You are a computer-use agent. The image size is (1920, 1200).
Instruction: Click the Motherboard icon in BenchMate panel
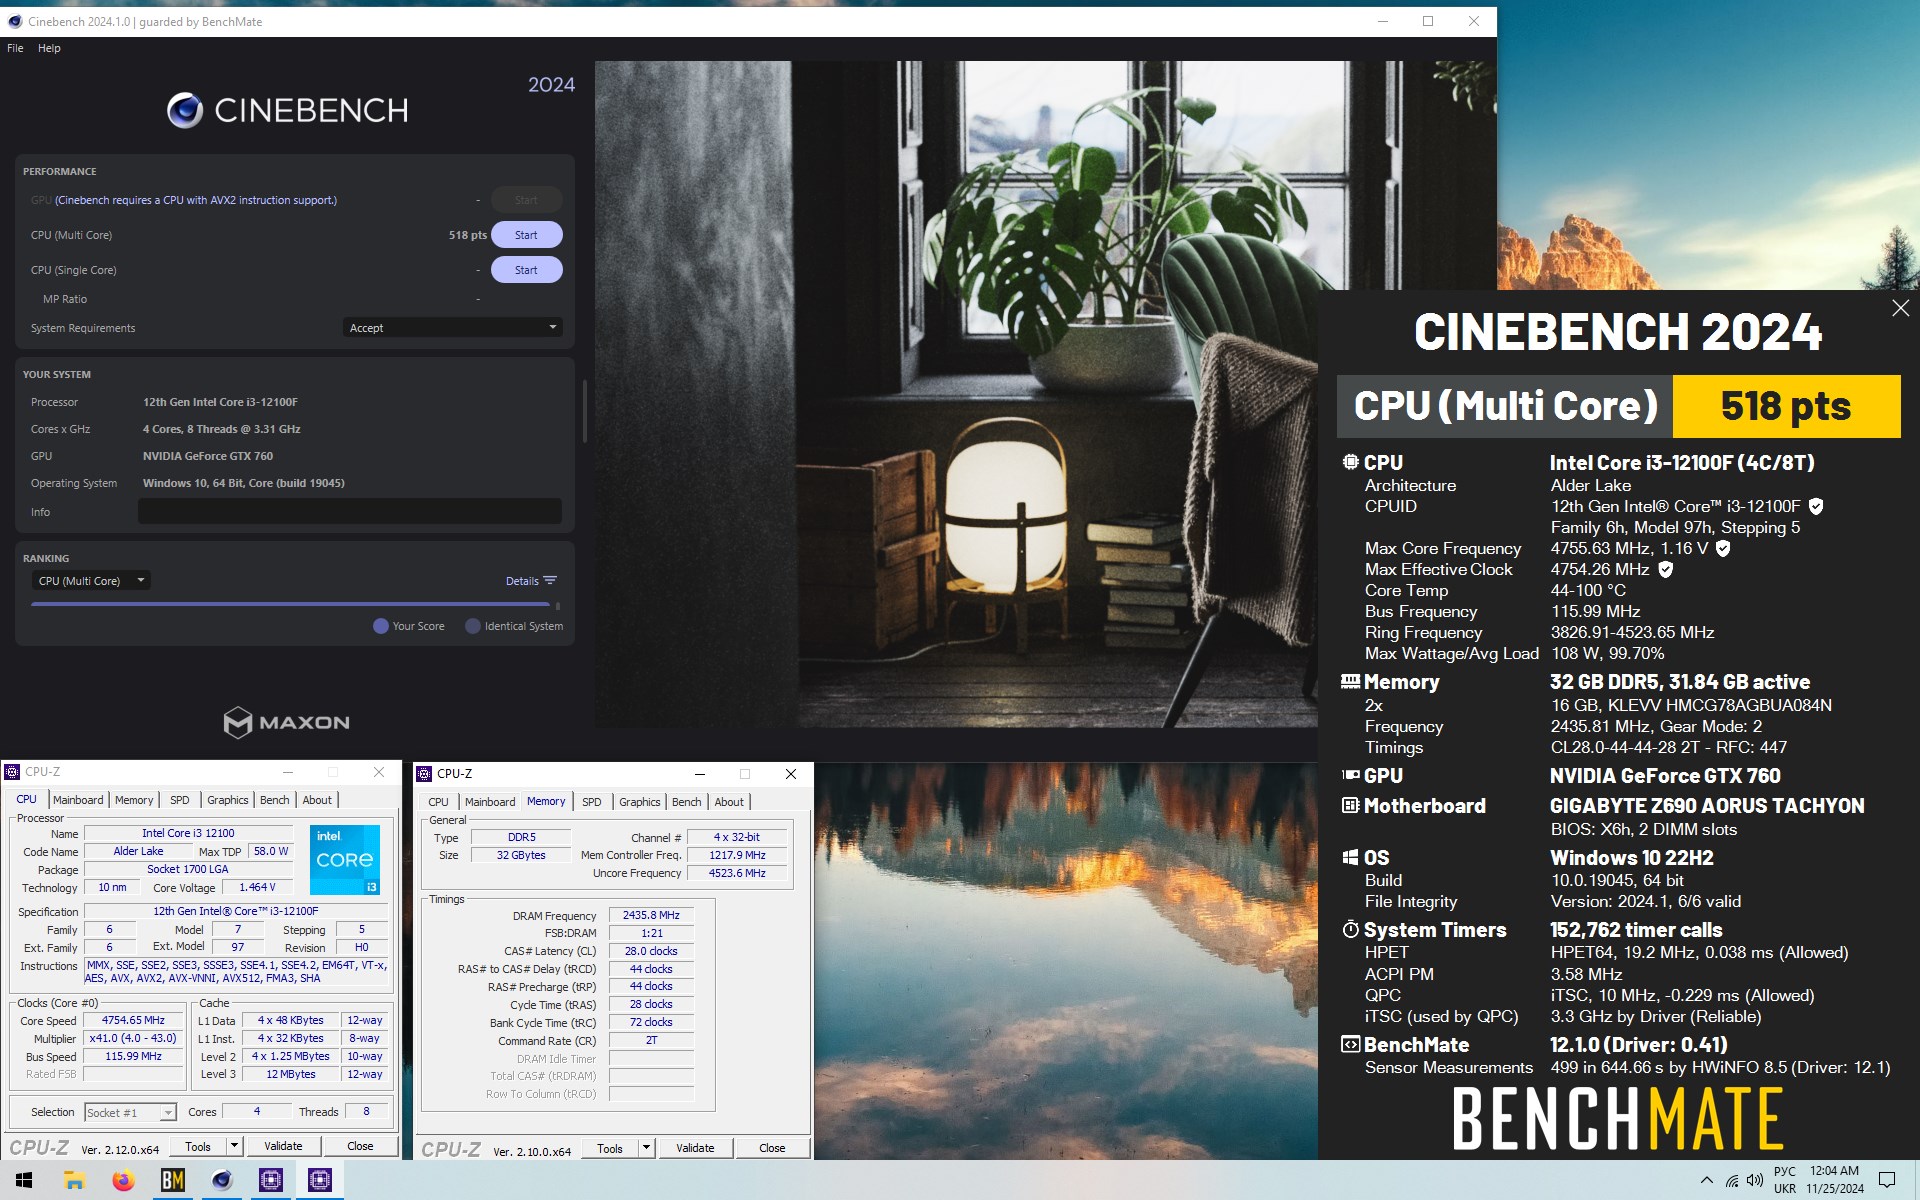click(x=1350, y=806)
